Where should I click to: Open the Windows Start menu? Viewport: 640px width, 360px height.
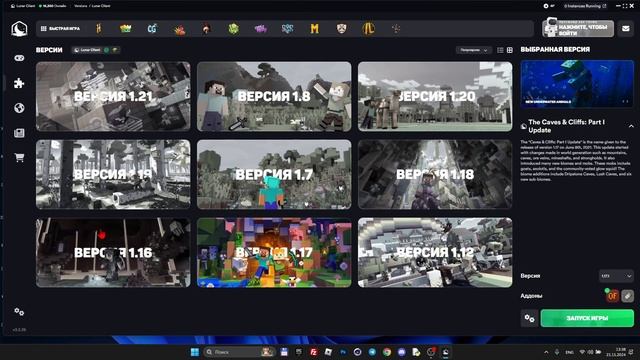pyautogui.click(x=195, y=352)
